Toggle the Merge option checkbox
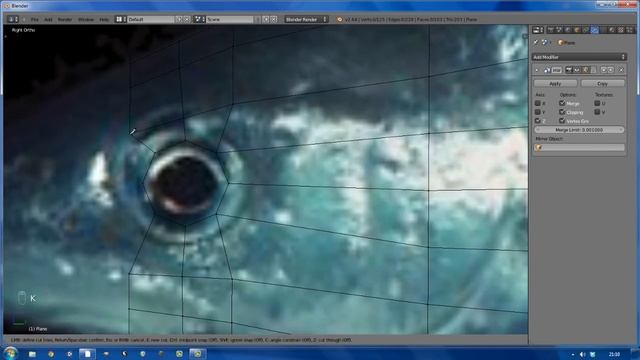Image resolution: width=640 pixels, height=360 pixels. tap(562, 103)
